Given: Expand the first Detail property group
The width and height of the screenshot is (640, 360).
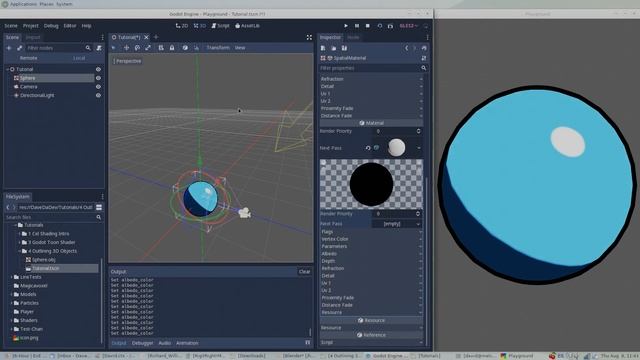Looking at the screenshot, I should (371, 86).
